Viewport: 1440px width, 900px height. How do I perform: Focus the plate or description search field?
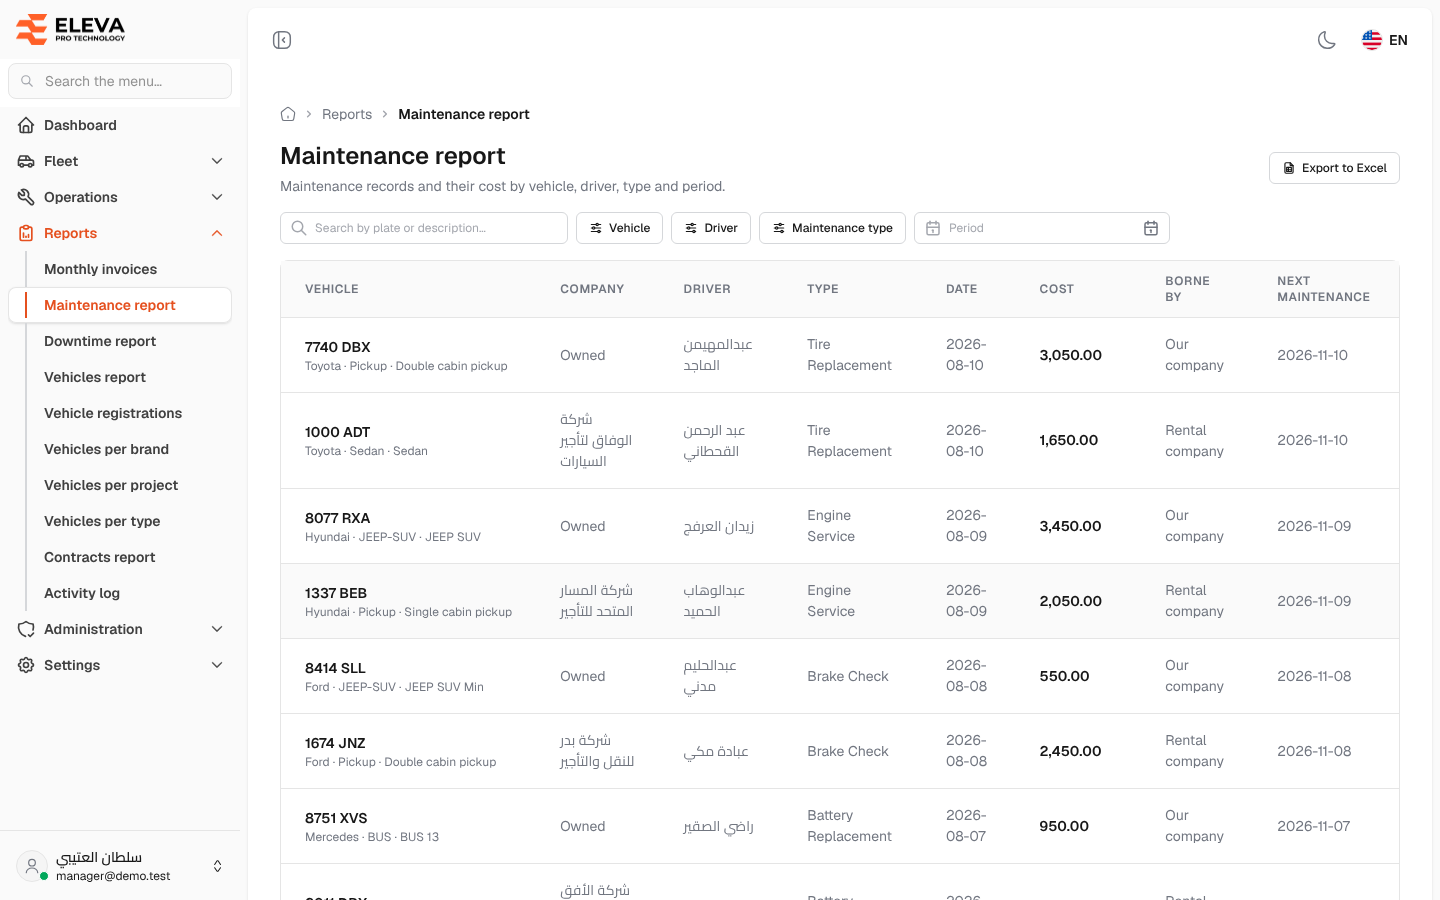click(424, 228)
